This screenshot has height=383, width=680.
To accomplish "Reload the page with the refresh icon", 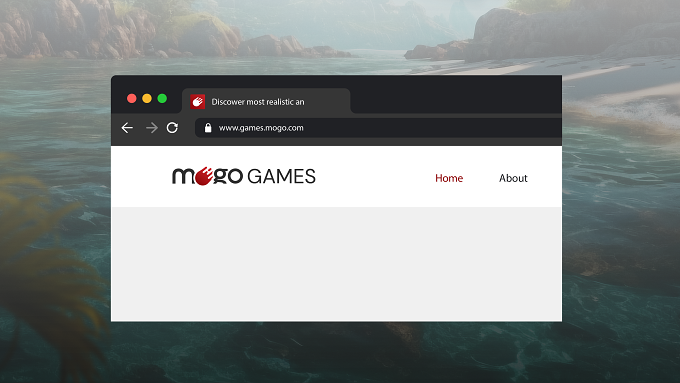I will [172, 128].
